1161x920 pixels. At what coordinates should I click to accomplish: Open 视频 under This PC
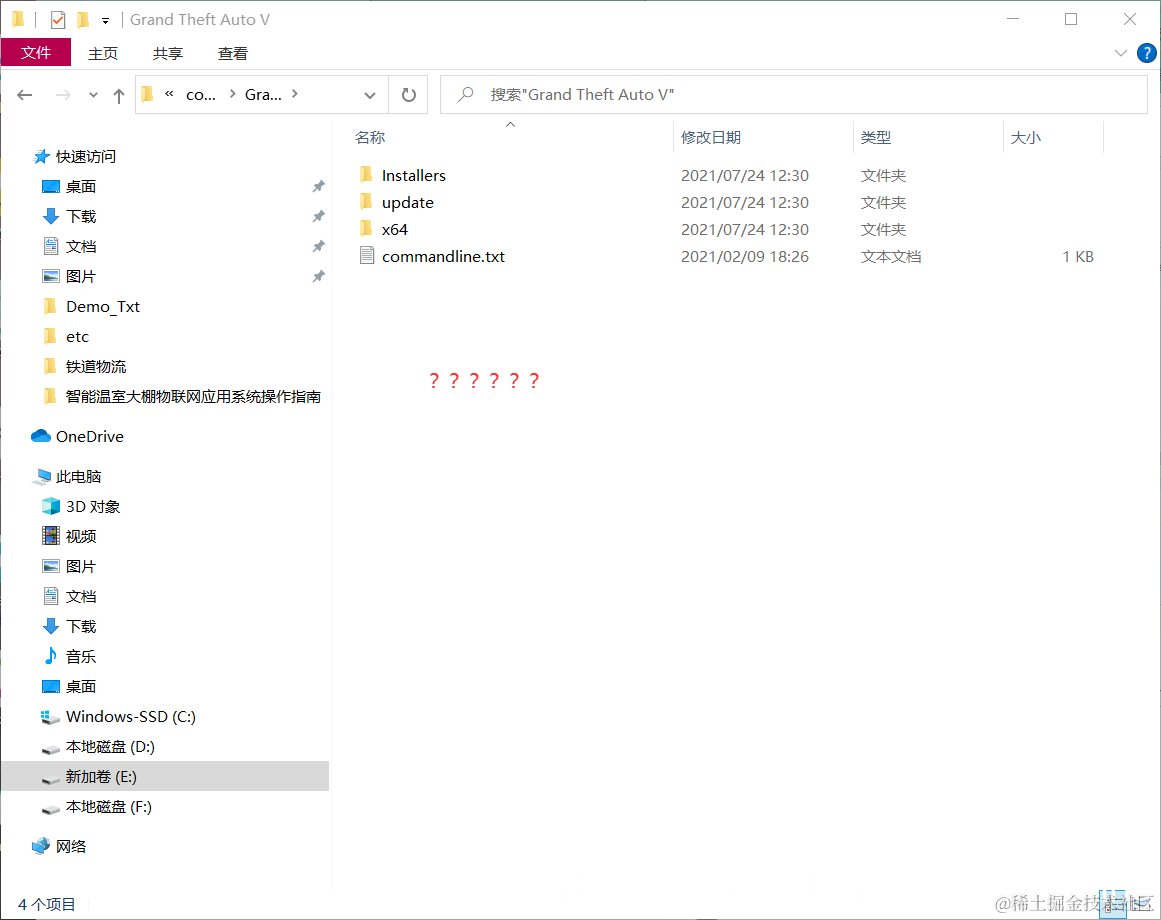(x=81, y=537)
